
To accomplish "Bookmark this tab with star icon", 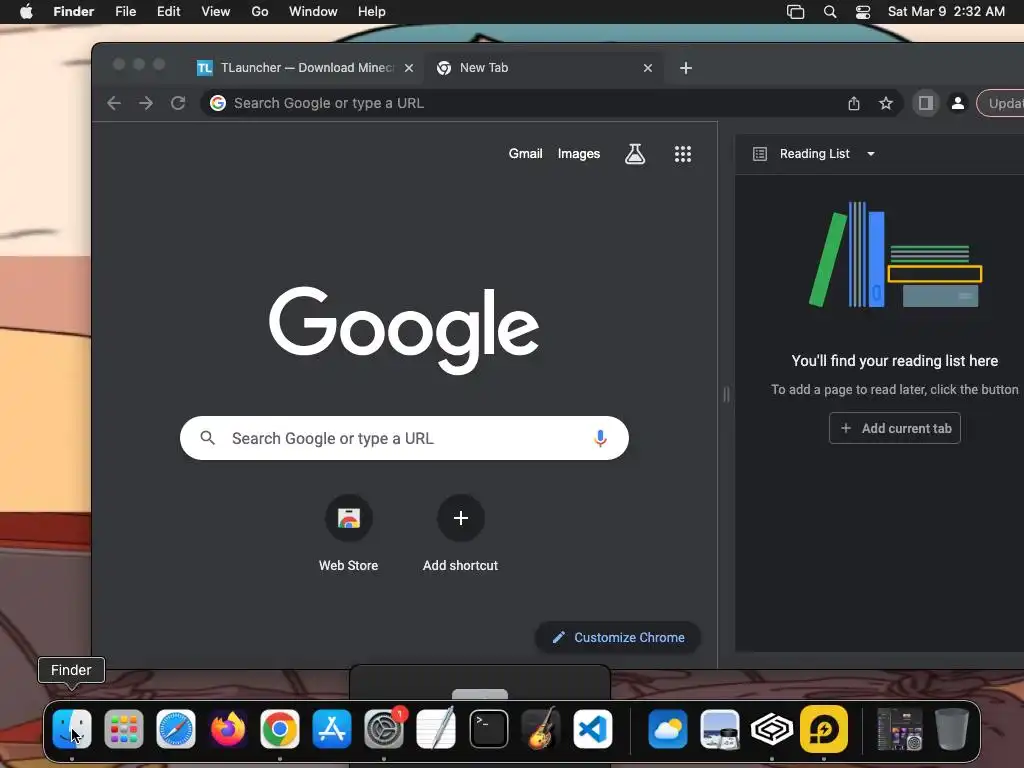I will point(886,103).
